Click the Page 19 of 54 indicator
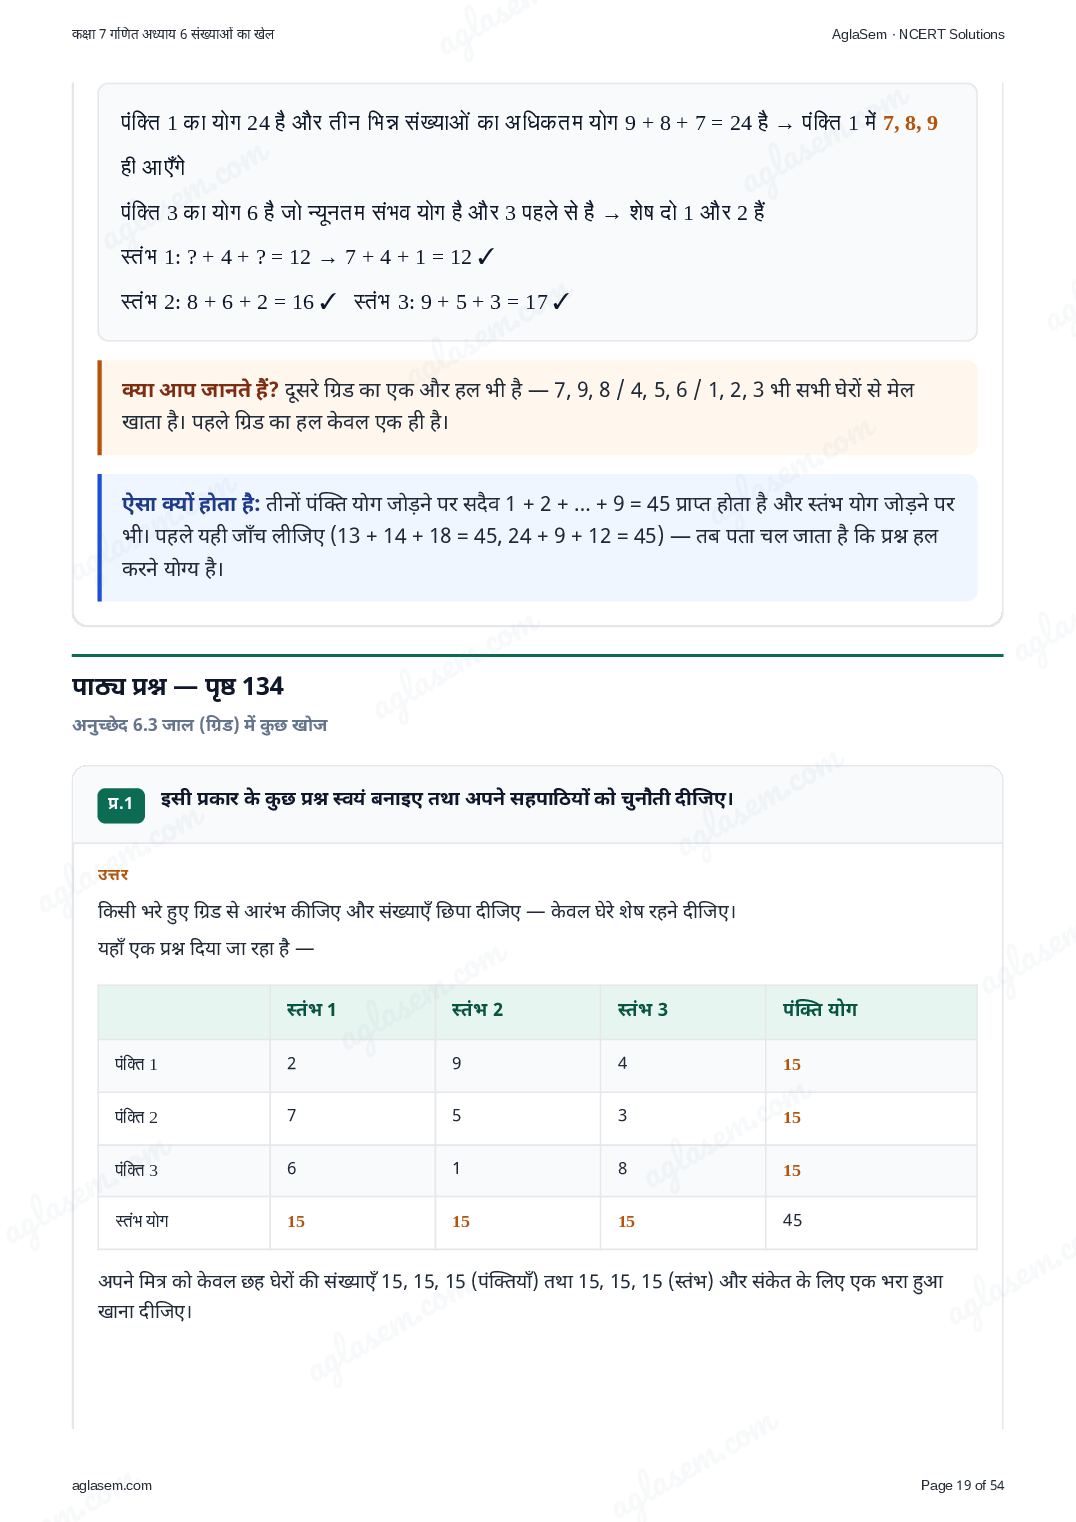 tap(962, 1485)
